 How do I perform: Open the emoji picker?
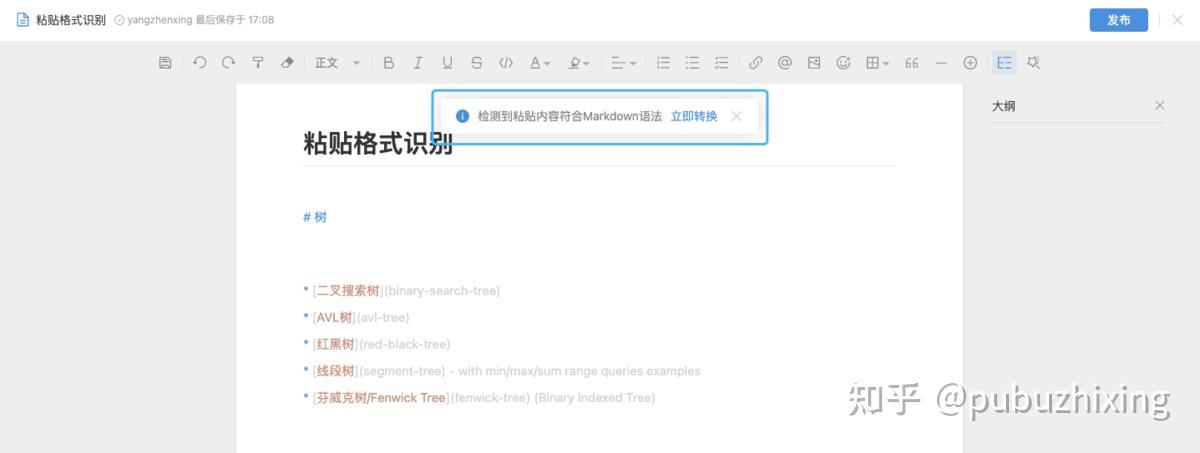(x=843, y=63)
